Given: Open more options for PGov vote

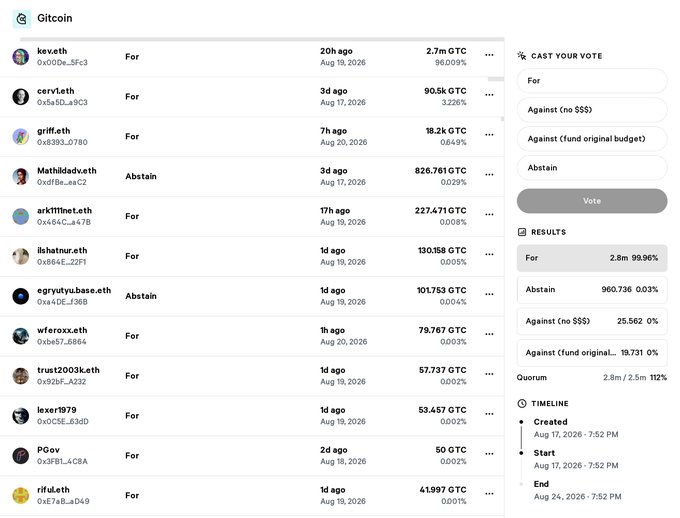Looking at the screenshot, I should 490,454.
